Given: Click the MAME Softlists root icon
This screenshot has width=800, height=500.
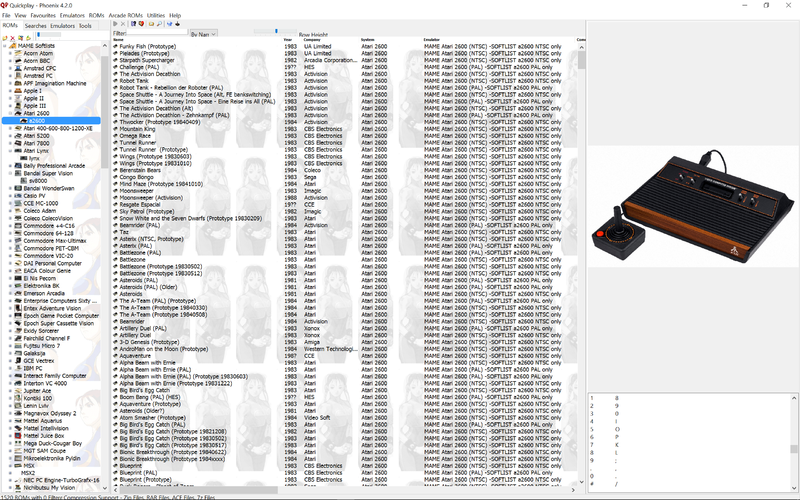Looking at the screenshot, I should tap(13, 45).
